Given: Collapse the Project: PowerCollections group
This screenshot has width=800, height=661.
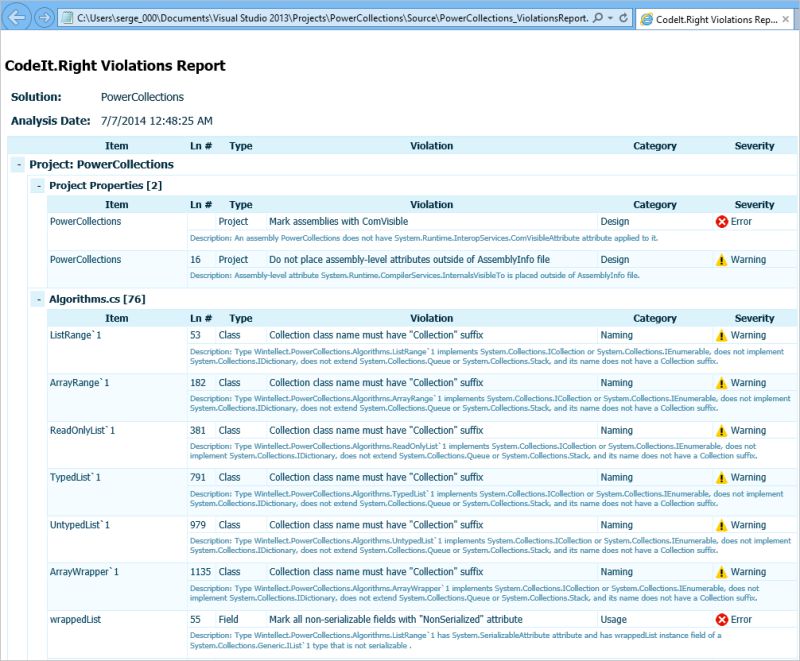Looking at the screenshot, I should (x=18, y=164).
